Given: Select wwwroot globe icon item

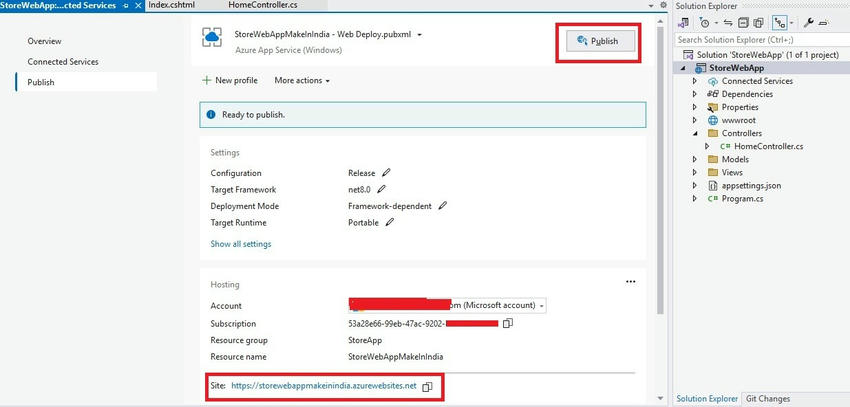Looking at the screenshot, I should pos(713,120).
